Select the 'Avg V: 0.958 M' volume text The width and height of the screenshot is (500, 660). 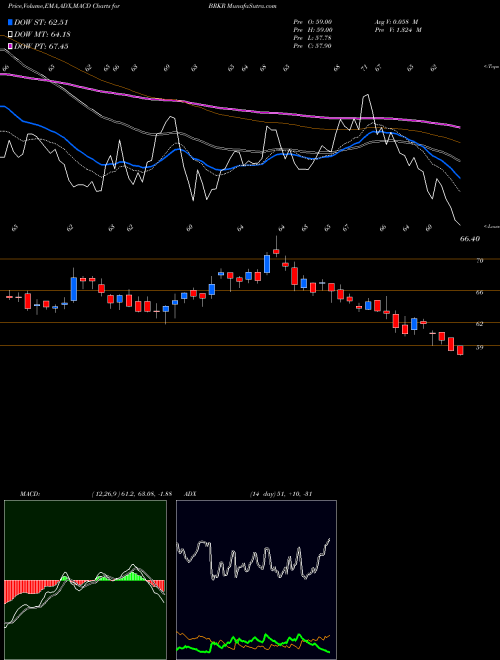point(395,22)
